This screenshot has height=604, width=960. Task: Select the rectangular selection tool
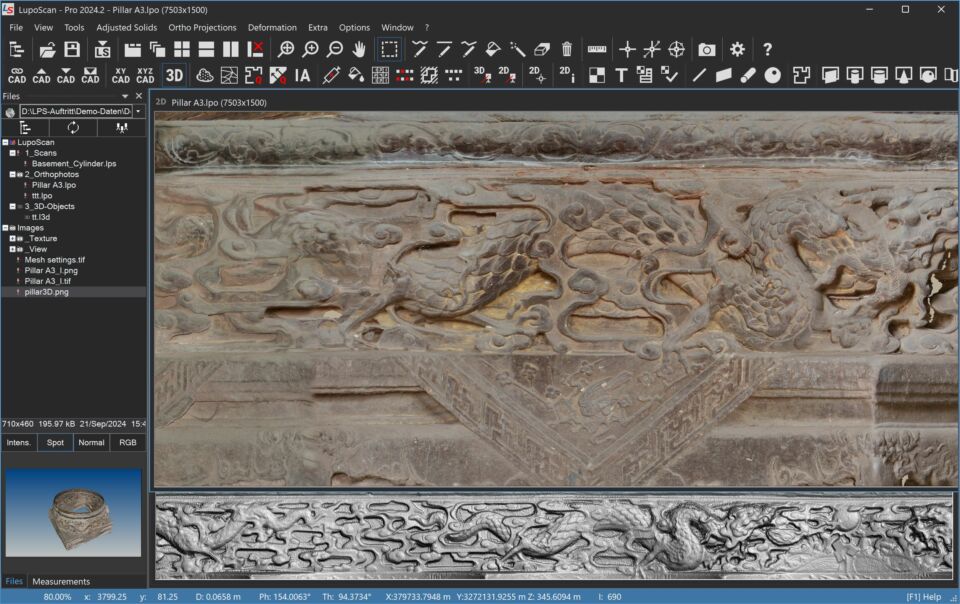[x=389, y=49]
